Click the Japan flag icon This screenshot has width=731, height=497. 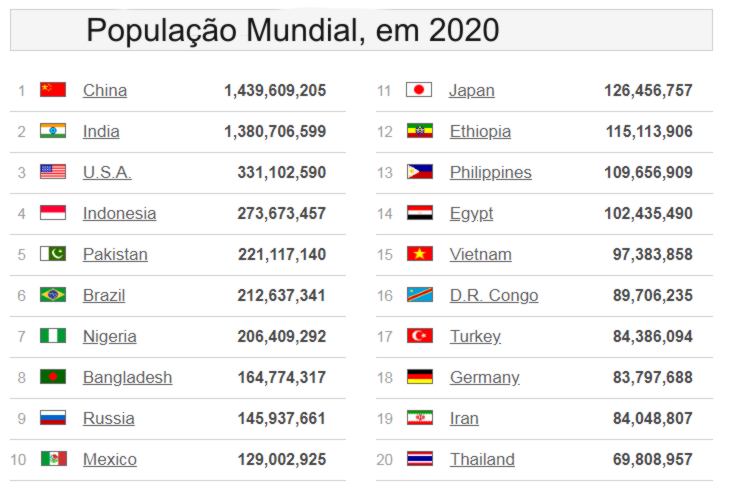[x=419, y=90]
